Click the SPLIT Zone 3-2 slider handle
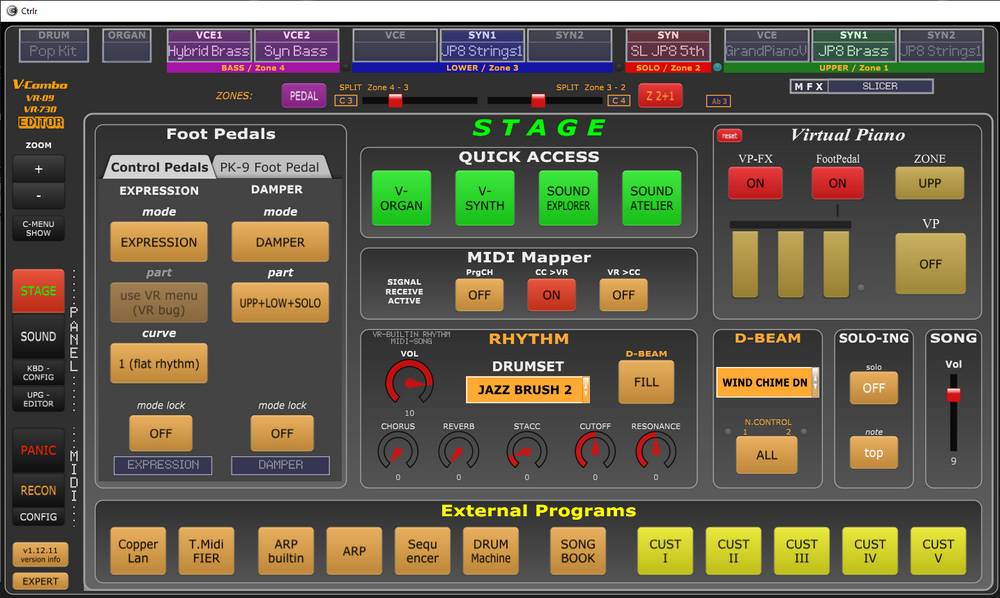This screenshot has width=1000, height=598. (538, 100)
